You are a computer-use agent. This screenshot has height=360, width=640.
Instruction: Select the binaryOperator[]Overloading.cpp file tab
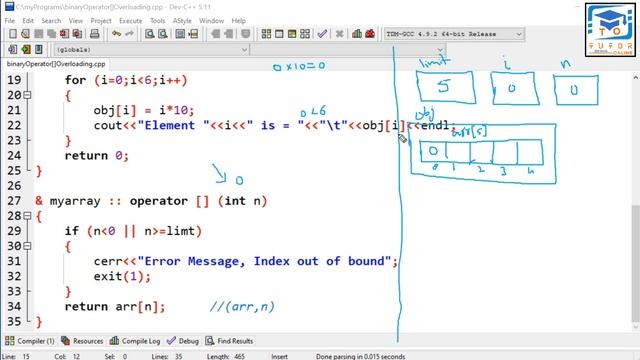(x=56, y=64)
